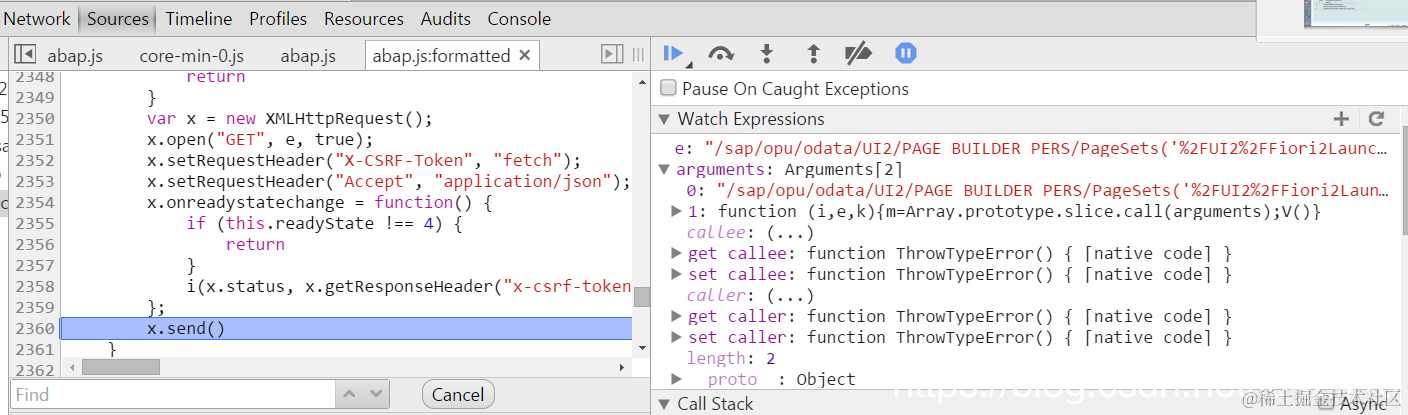1408x415 pixels.
Task: Open the Network panel tab
Action: [37, 18]
